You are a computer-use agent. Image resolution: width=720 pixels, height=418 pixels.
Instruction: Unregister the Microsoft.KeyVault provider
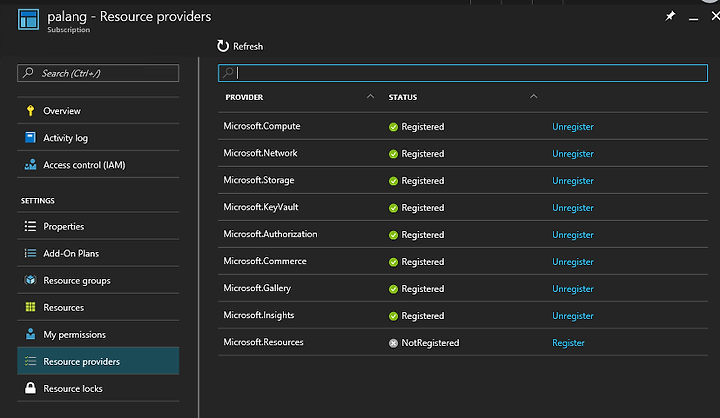point(573,208)
